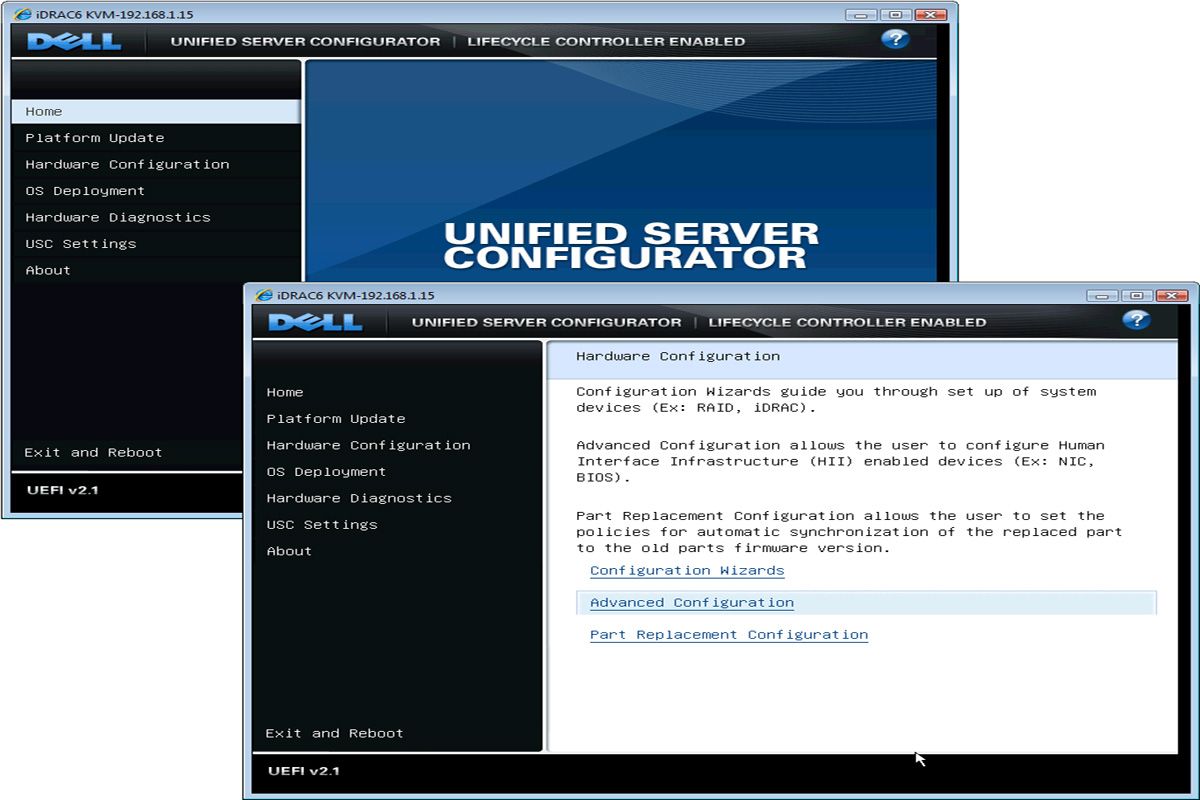Click UEFI v2.1 text in back window
The width and height of the screenshot is (1200, 800).
pyautogui.click(x=62, y=490)
